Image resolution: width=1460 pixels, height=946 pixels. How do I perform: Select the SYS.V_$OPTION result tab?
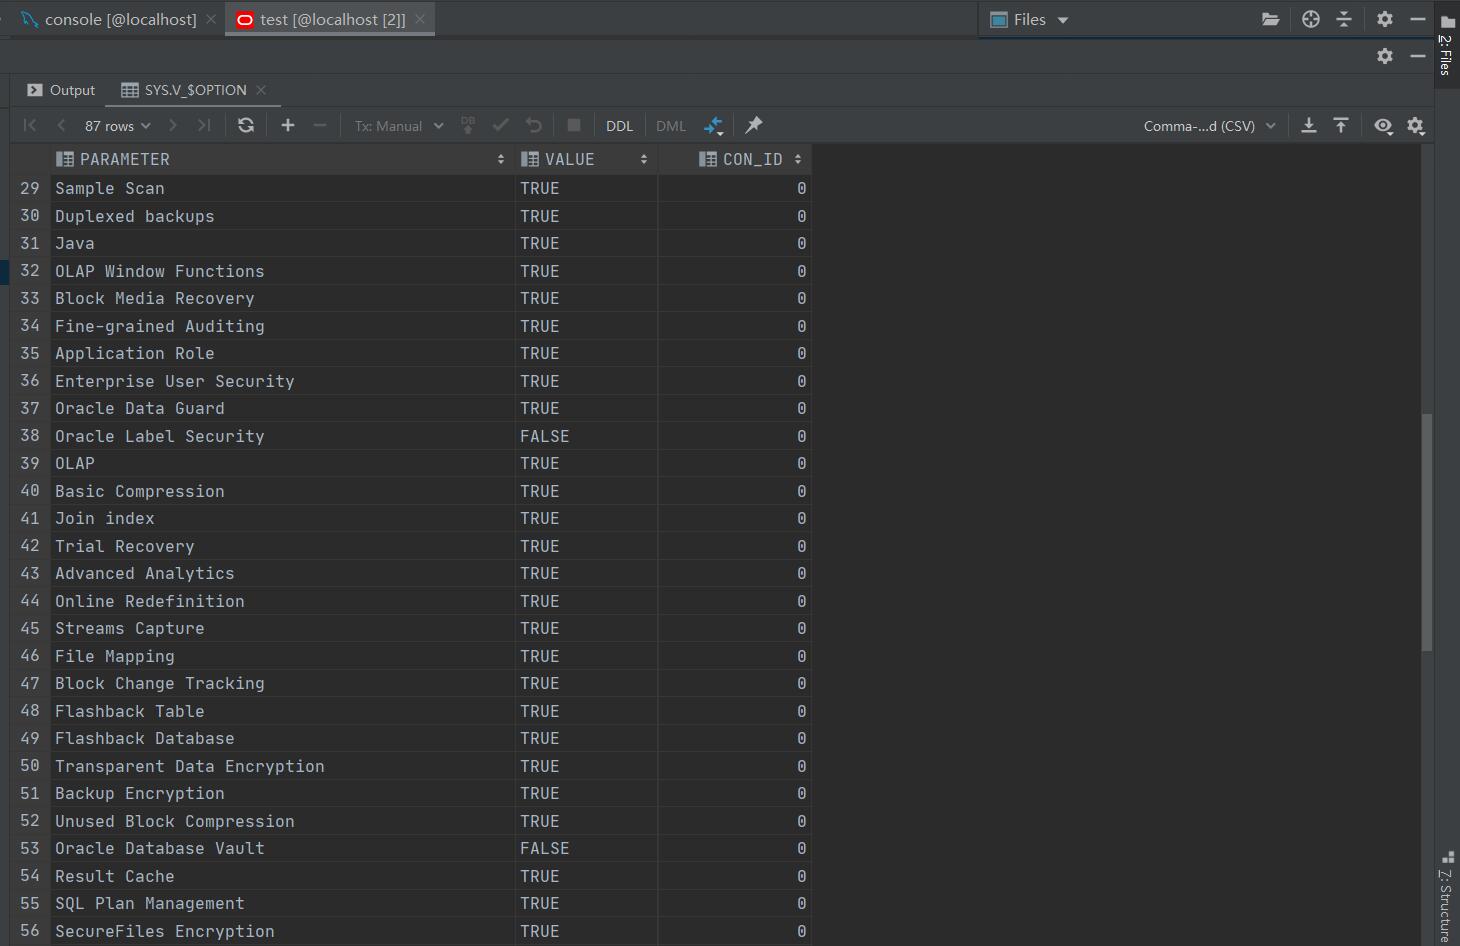(184, 90)
